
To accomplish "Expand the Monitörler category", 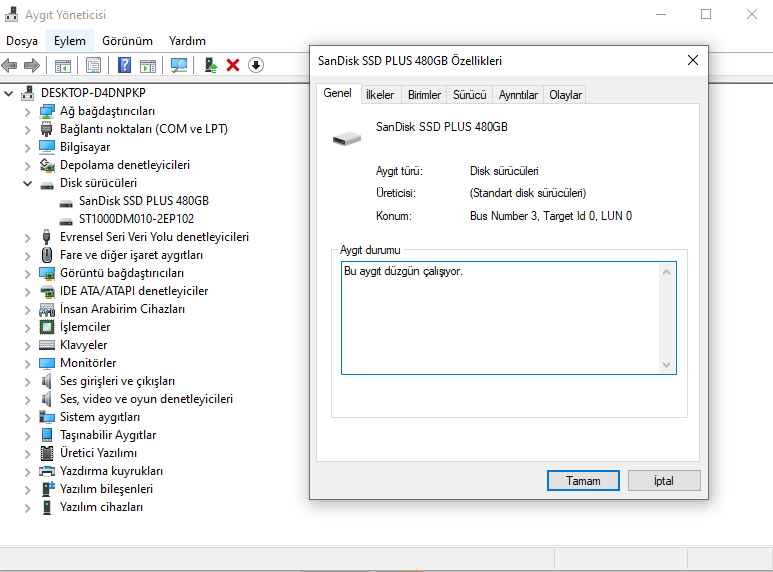I will click(x=28, y=363).
